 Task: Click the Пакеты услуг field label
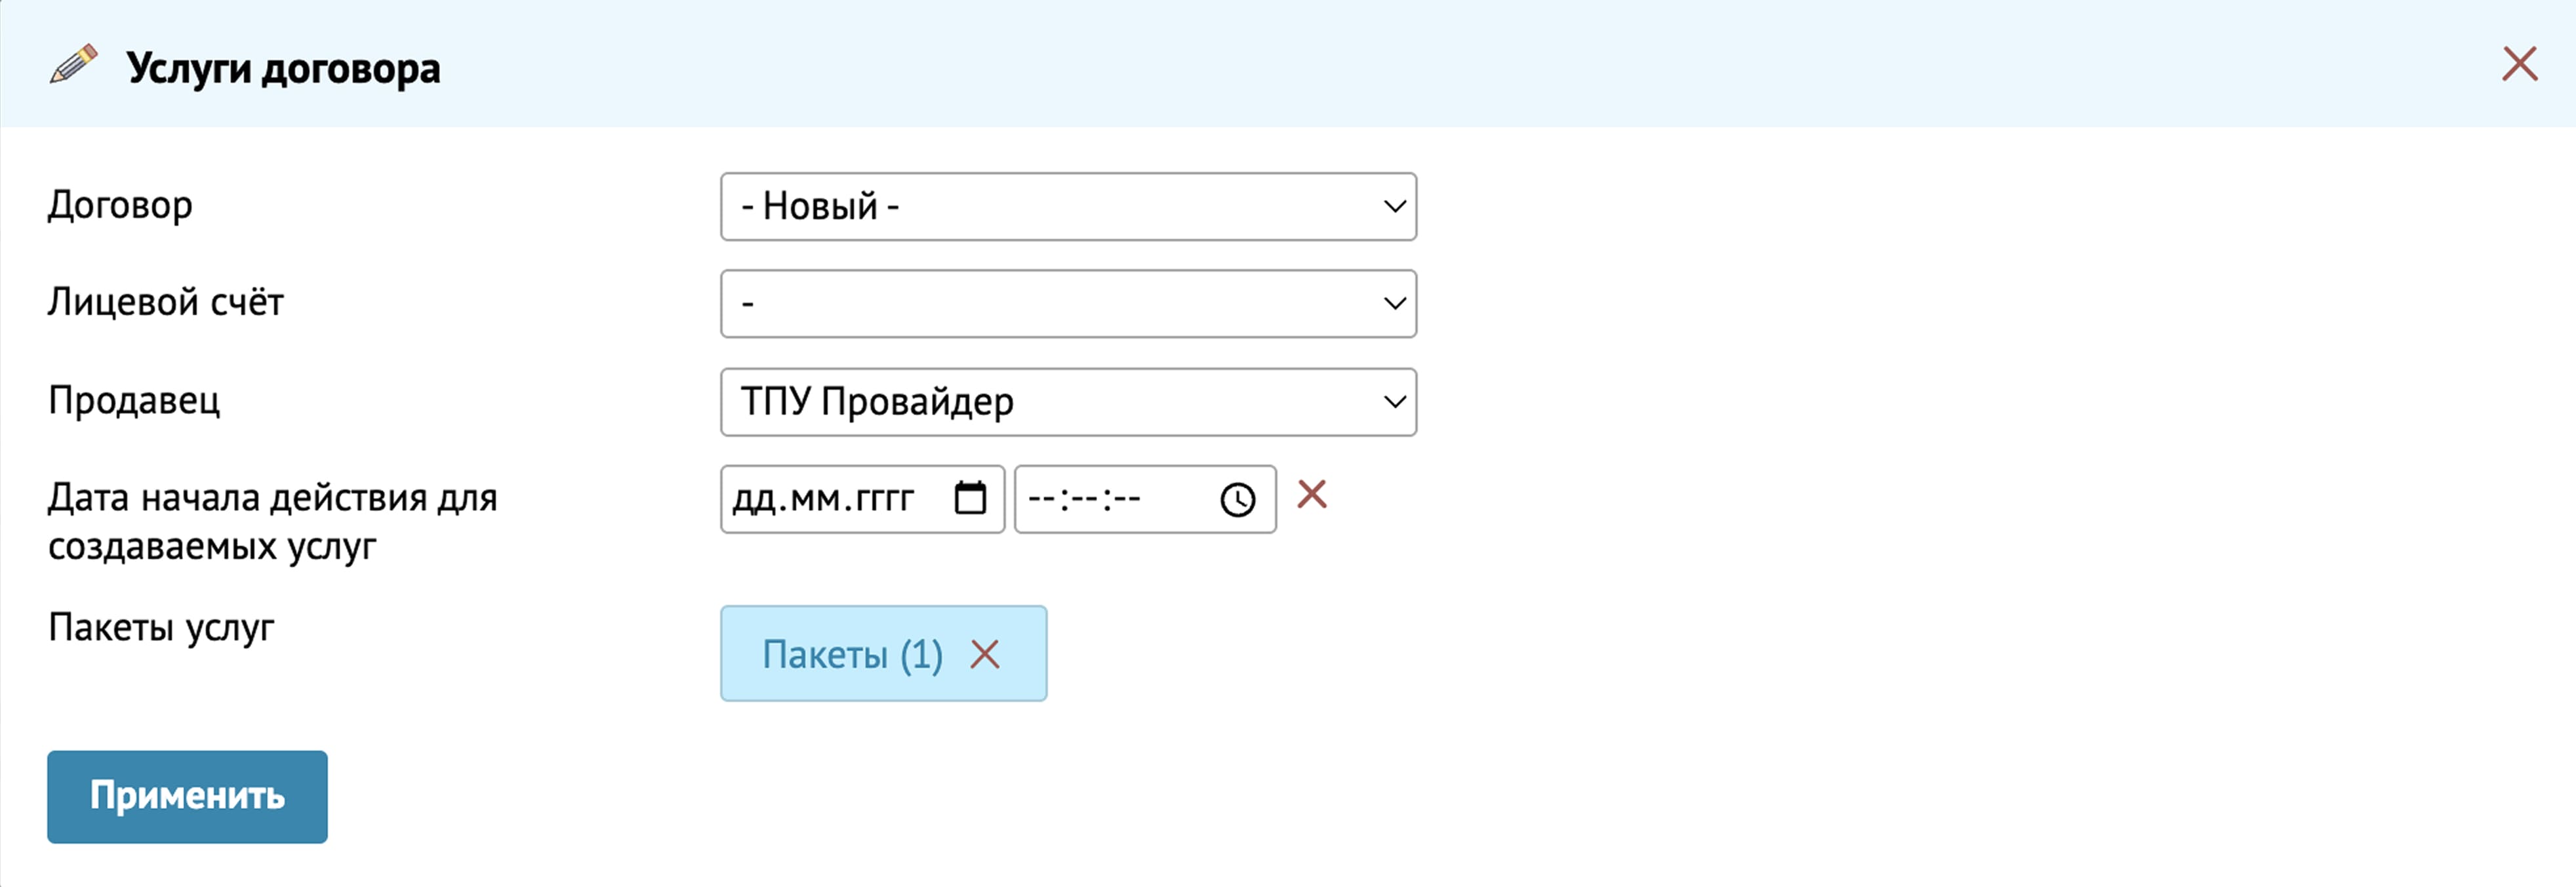click(161, 627)
